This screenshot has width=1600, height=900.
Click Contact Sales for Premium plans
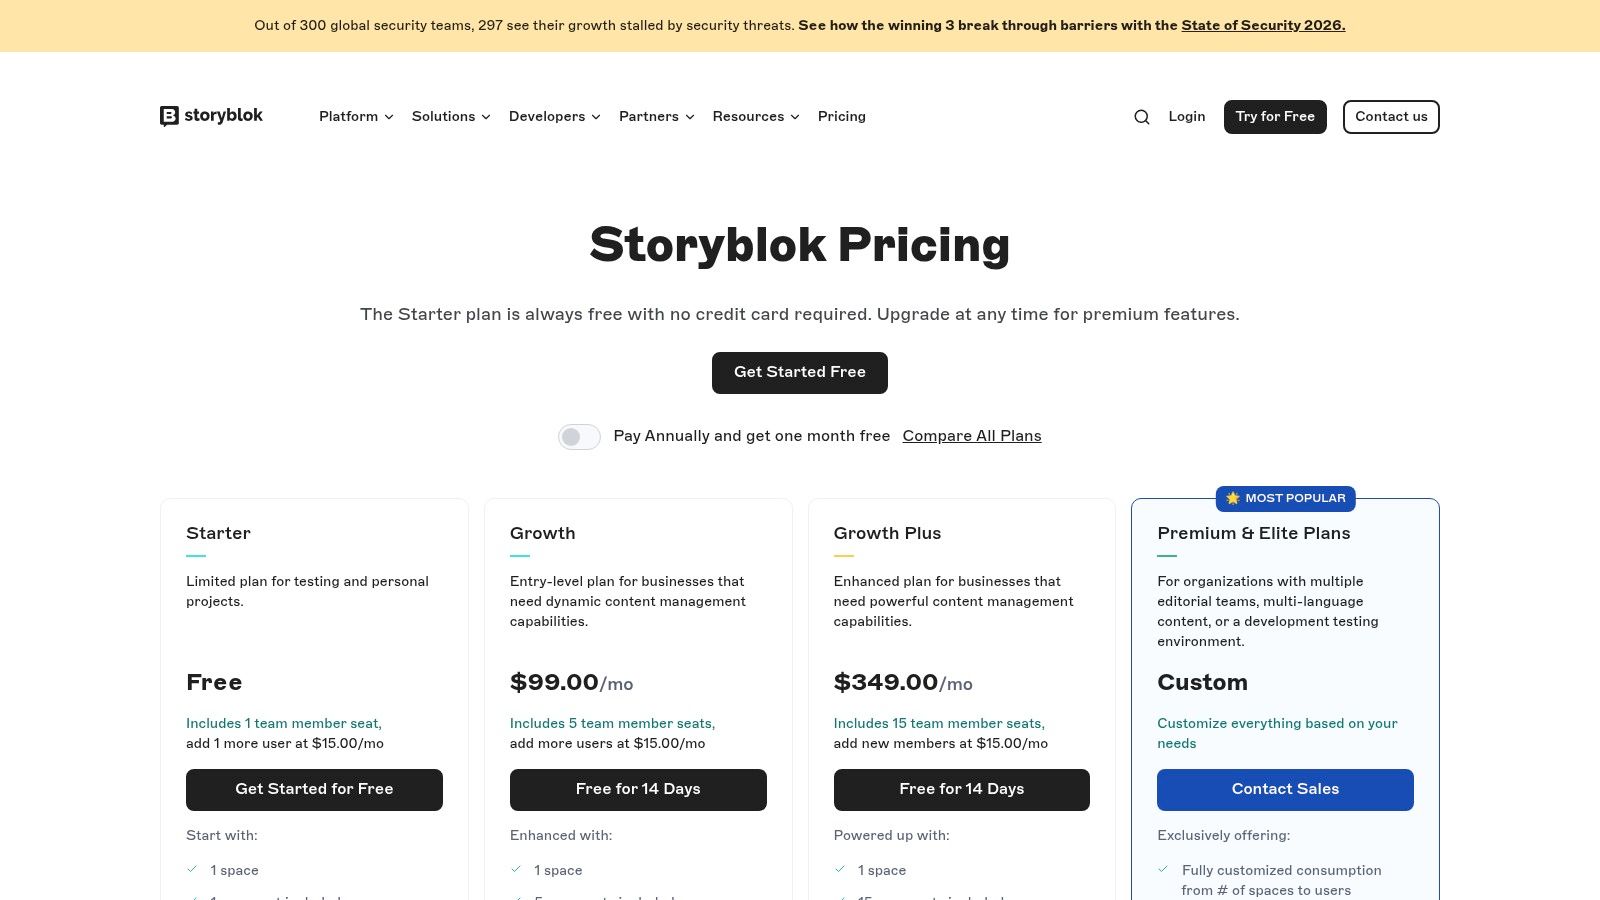tap(1285, 789)
